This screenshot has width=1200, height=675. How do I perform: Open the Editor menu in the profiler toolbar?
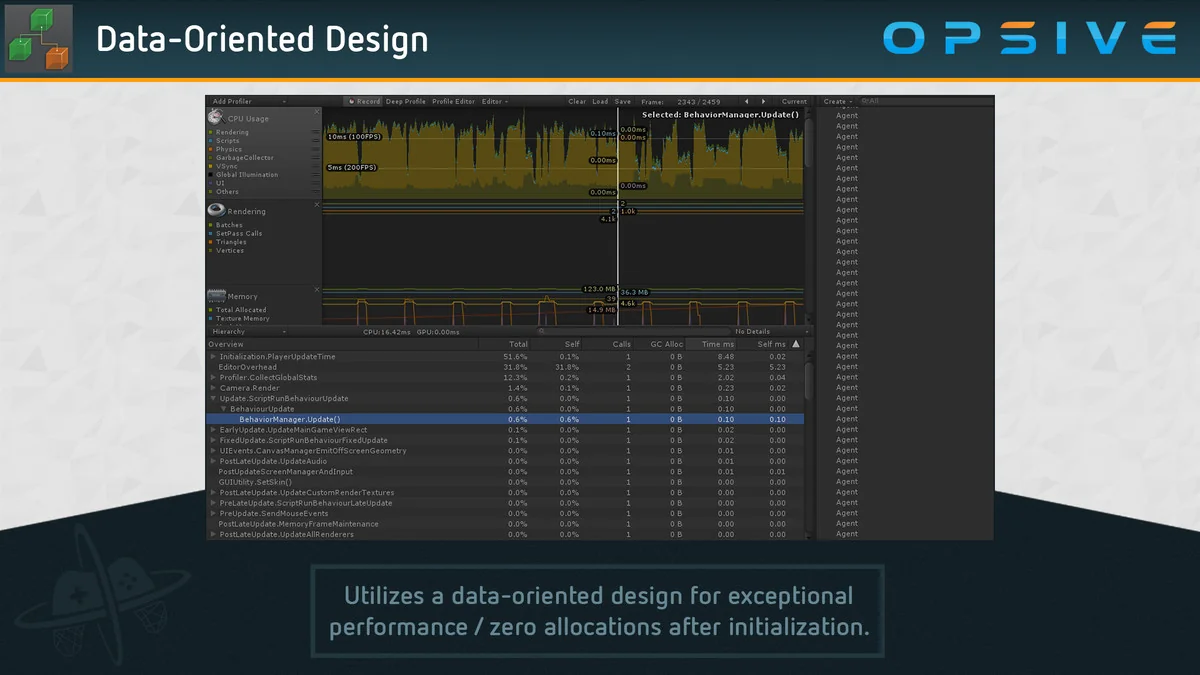click(494, 101)
